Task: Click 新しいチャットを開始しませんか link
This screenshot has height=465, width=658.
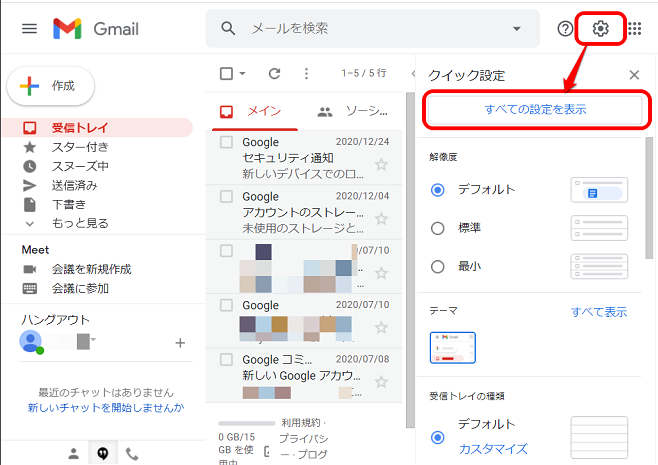Action: [x=106, y=408]
